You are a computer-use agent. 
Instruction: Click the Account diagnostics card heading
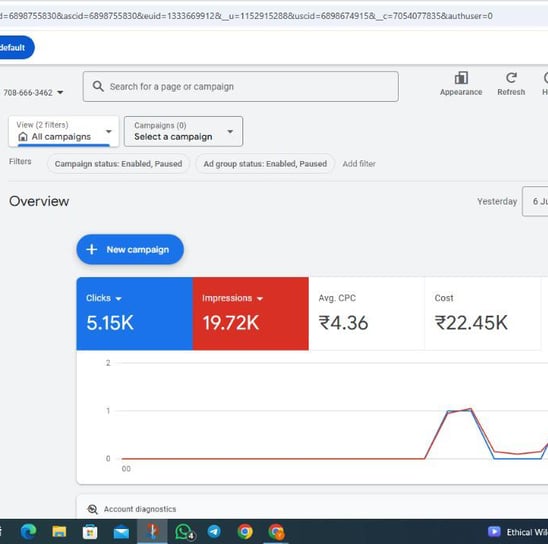pyautogui.click(x=140, y=509)
